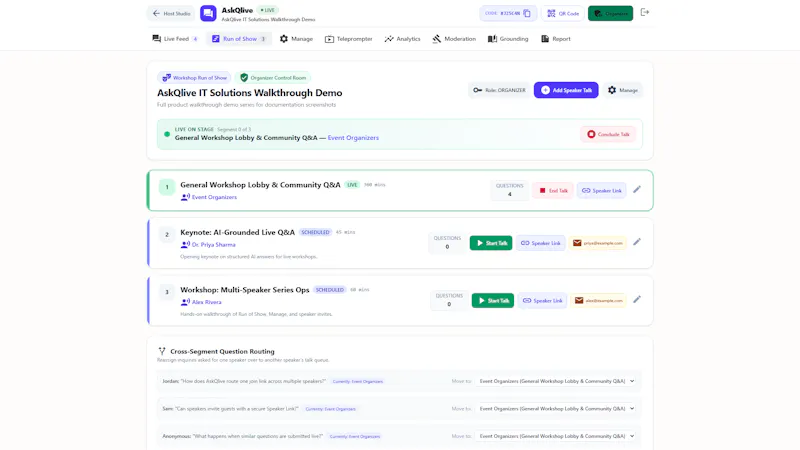The image size is (800, 450).
Task: Click the Role: ORGANIZER key button
Action: pos(499,90)
